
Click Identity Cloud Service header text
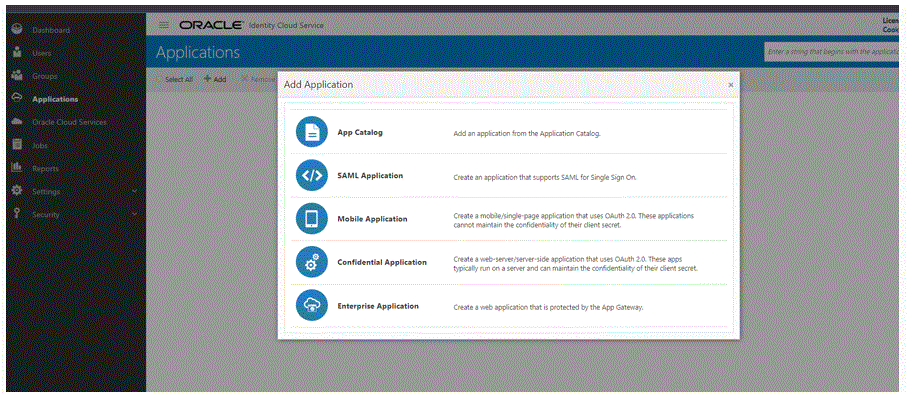[286, 25]
